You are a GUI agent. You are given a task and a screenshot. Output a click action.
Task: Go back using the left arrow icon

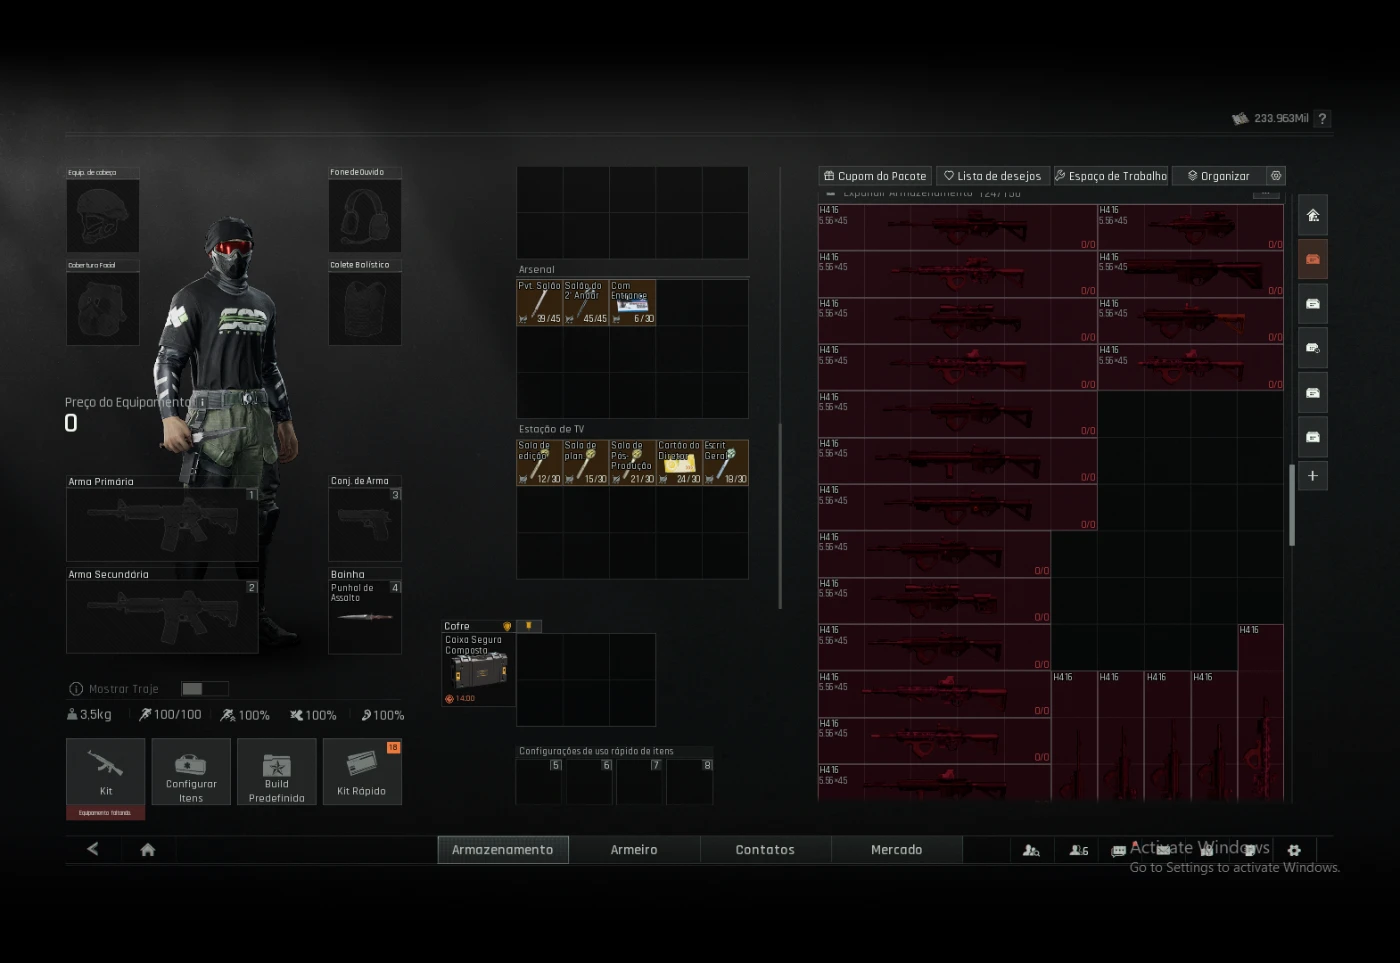(93, 850)
